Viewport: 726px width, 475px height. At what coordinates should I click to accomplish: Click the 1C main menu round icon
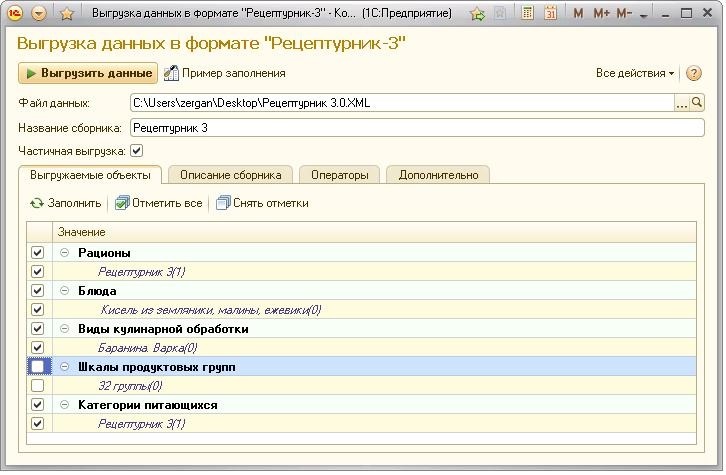click(x=15, y=15)
